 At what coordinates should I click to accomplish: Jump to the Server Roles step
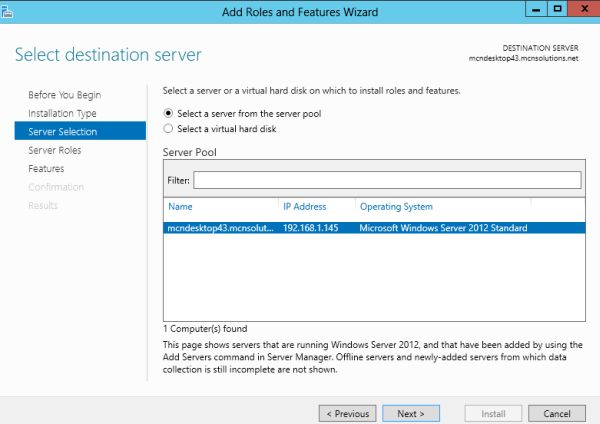tap(55, 150)
